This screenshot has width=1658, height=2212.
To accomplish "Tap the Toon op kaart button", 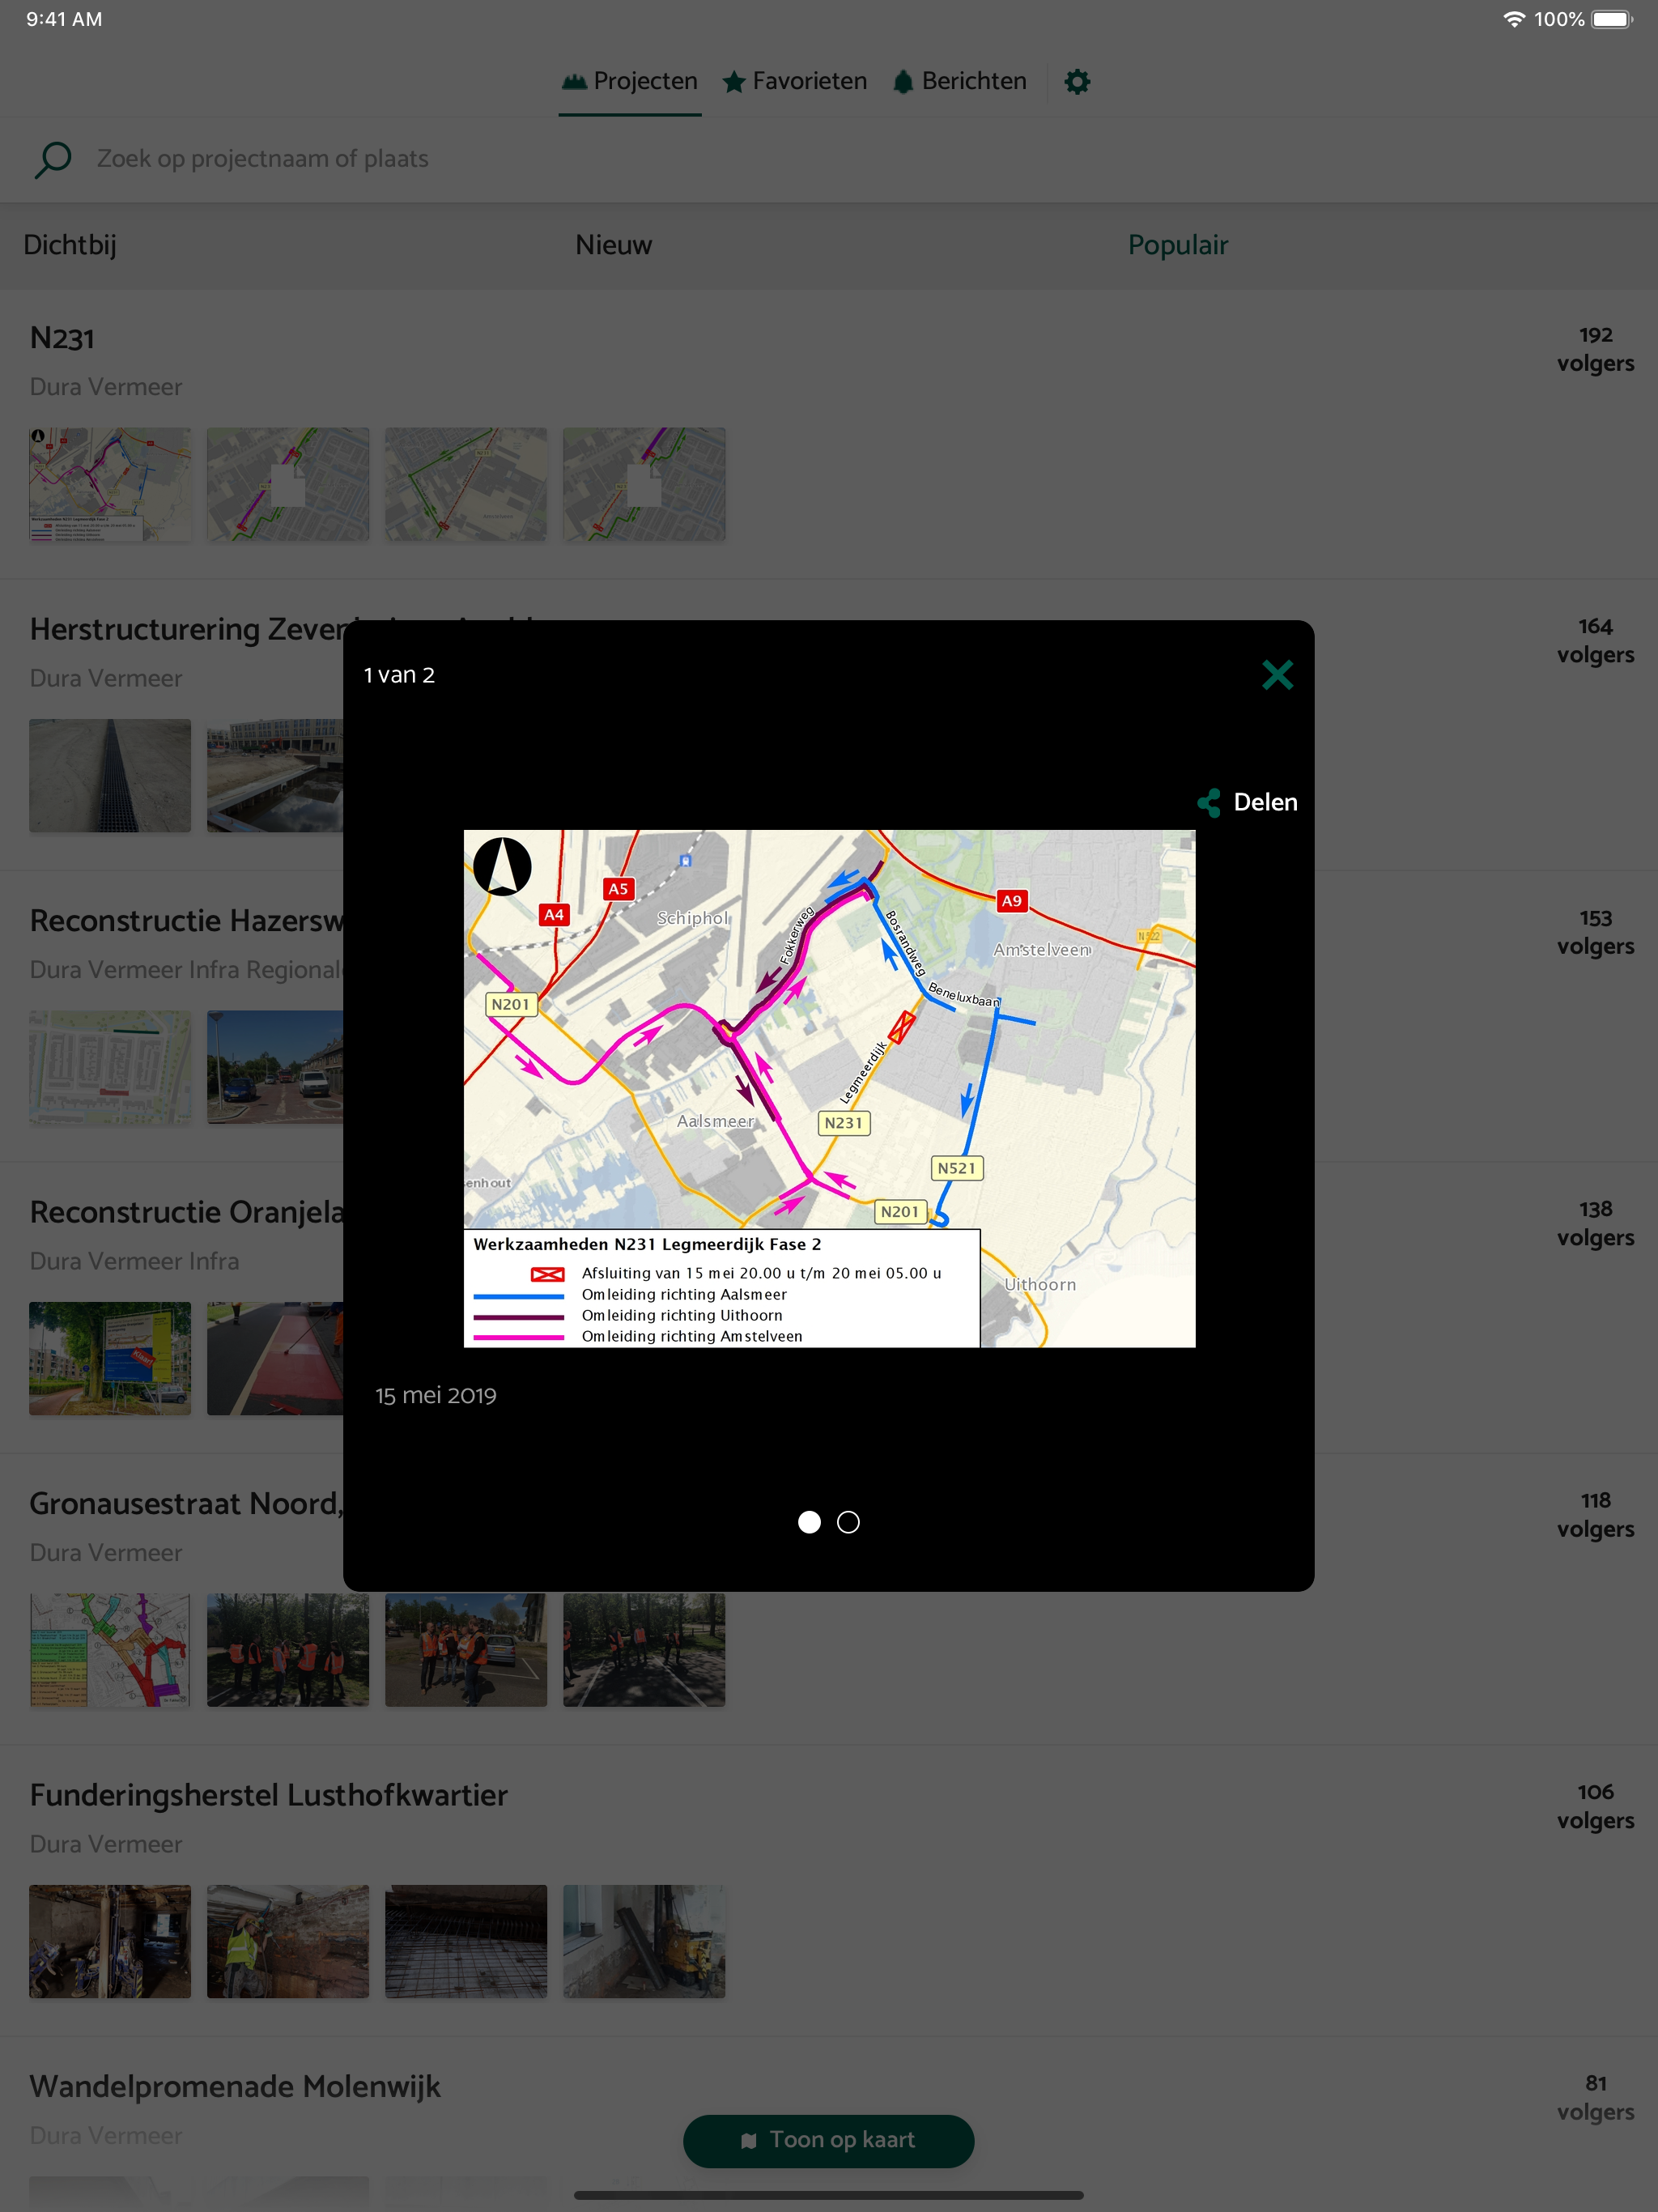I will [828, 2140].
